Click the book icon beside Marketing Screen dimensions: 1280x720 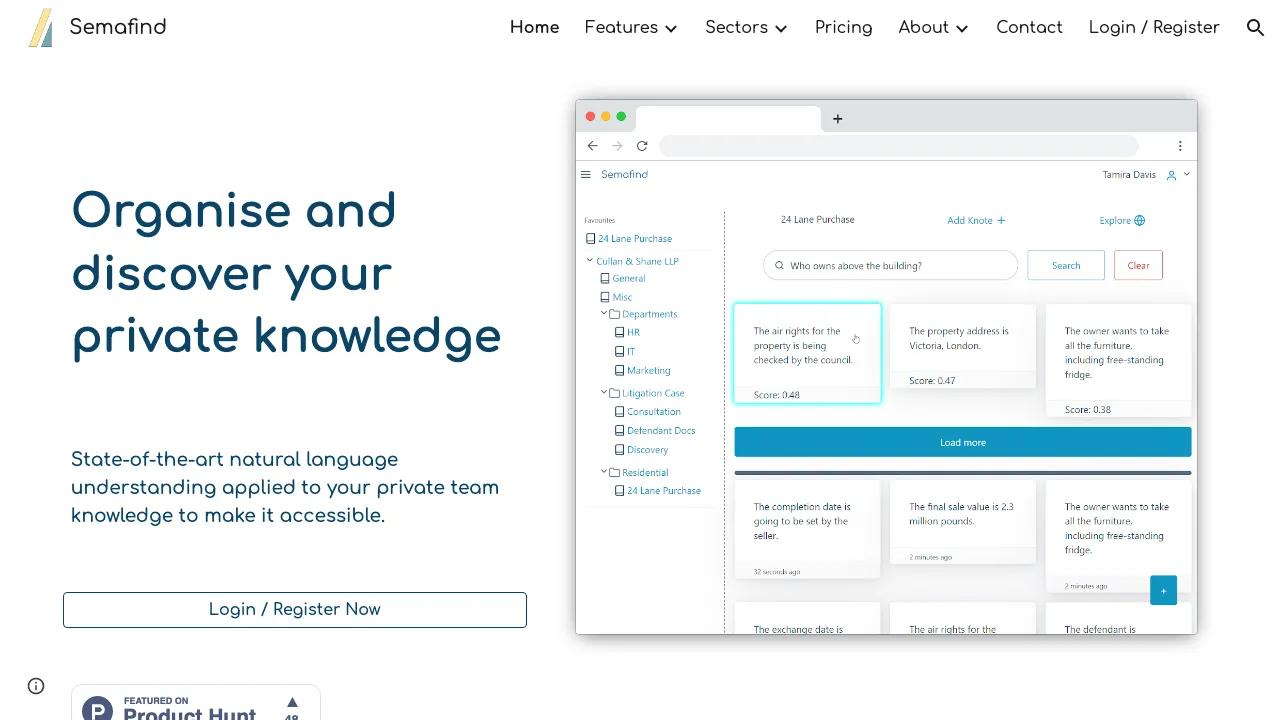tap(619, 371)
